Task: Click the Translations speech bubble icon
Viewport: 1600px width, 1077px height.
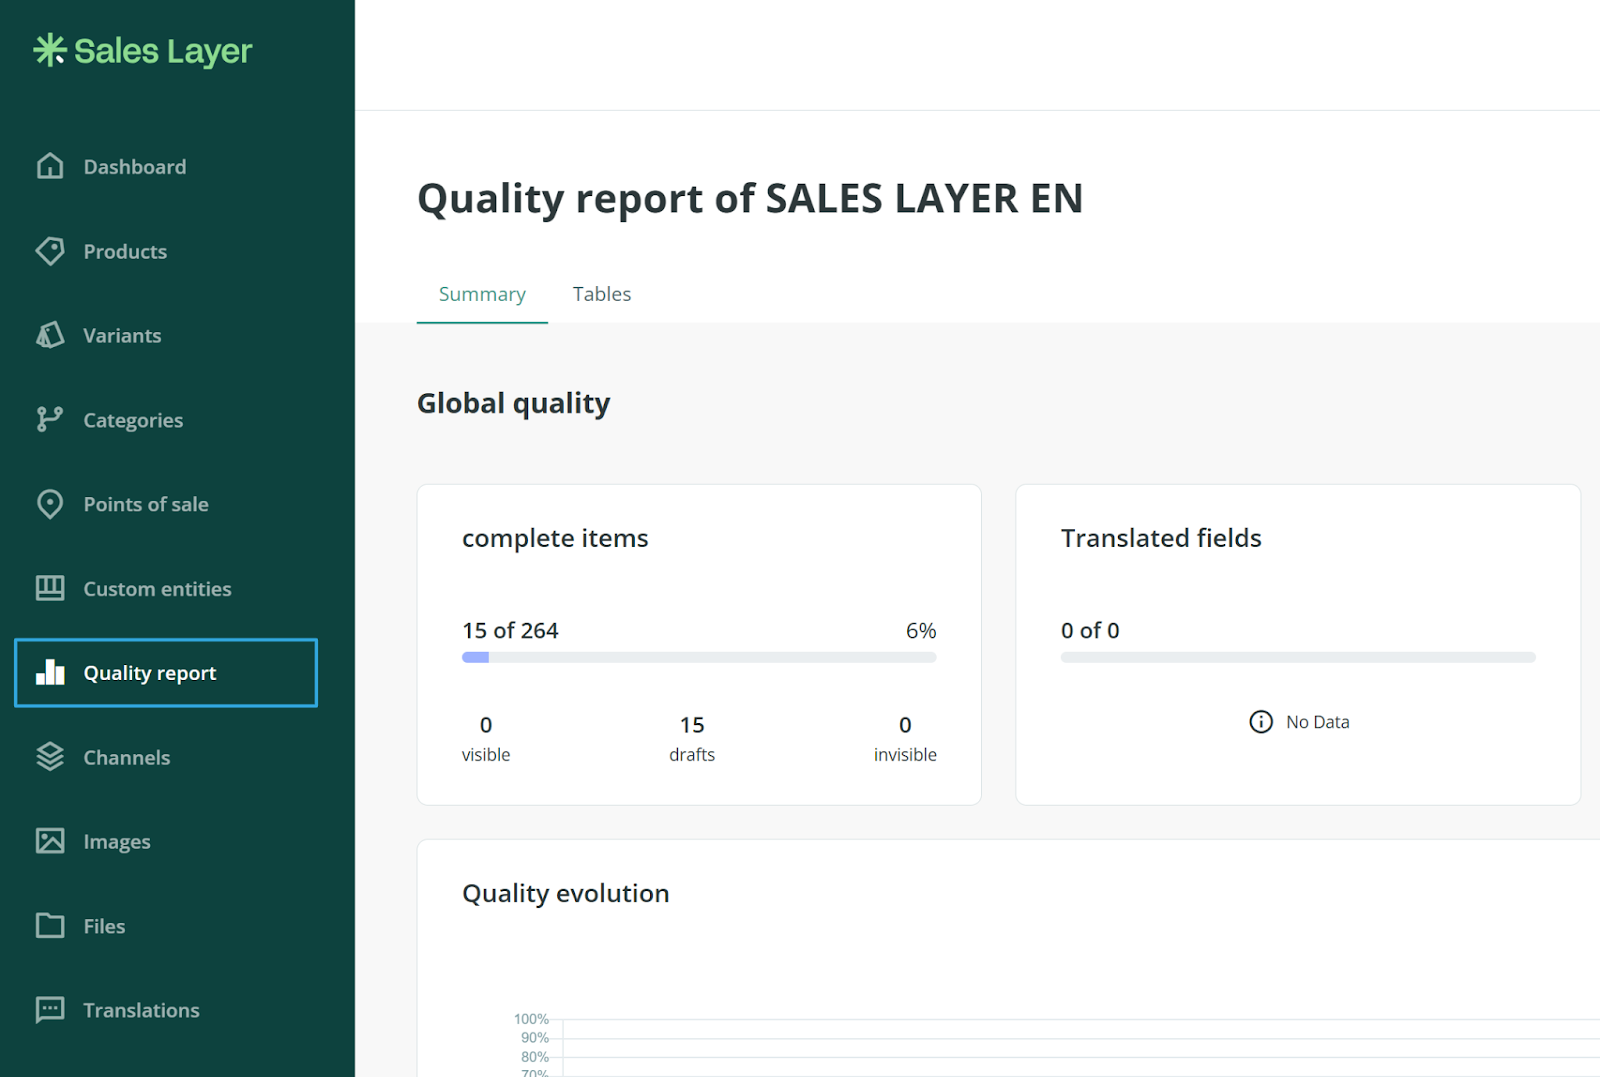Action: point(50,1010)
